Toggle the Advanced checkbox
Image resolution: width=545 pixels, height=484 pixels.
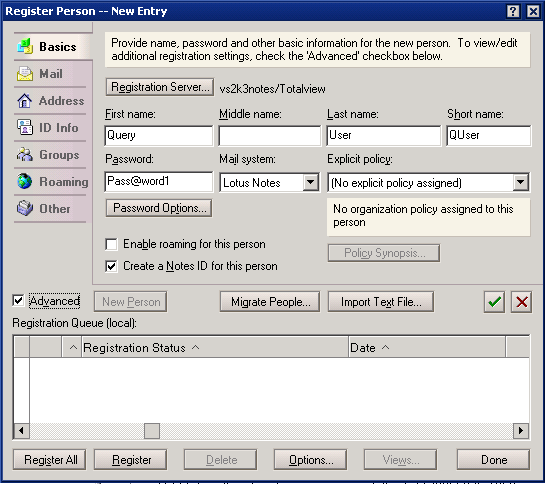pos(18,300)
